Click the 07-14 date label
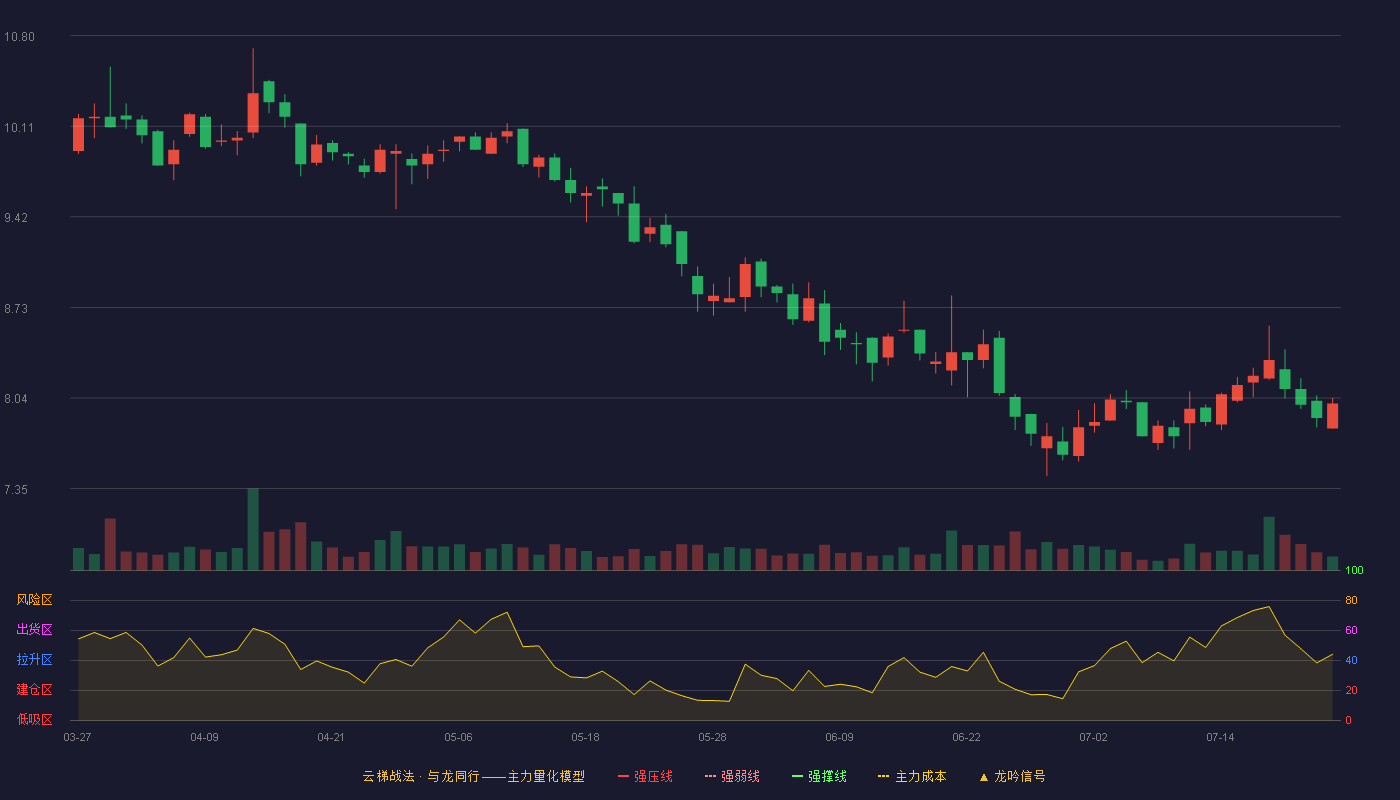Viewport: 1400px width, 800px height. (x=1220, y=737)
